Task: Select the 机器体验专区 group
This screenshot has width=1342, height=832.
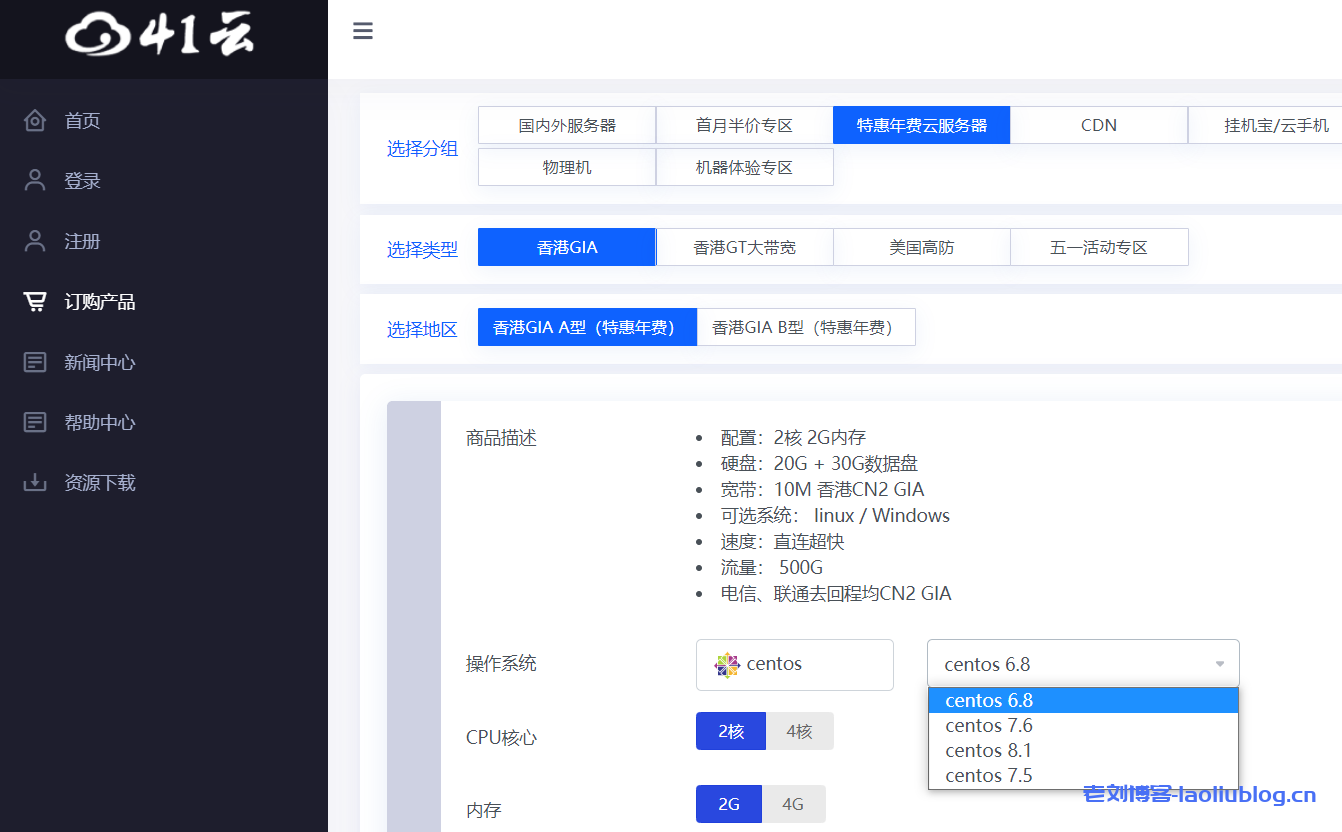Action: point(744,167)
